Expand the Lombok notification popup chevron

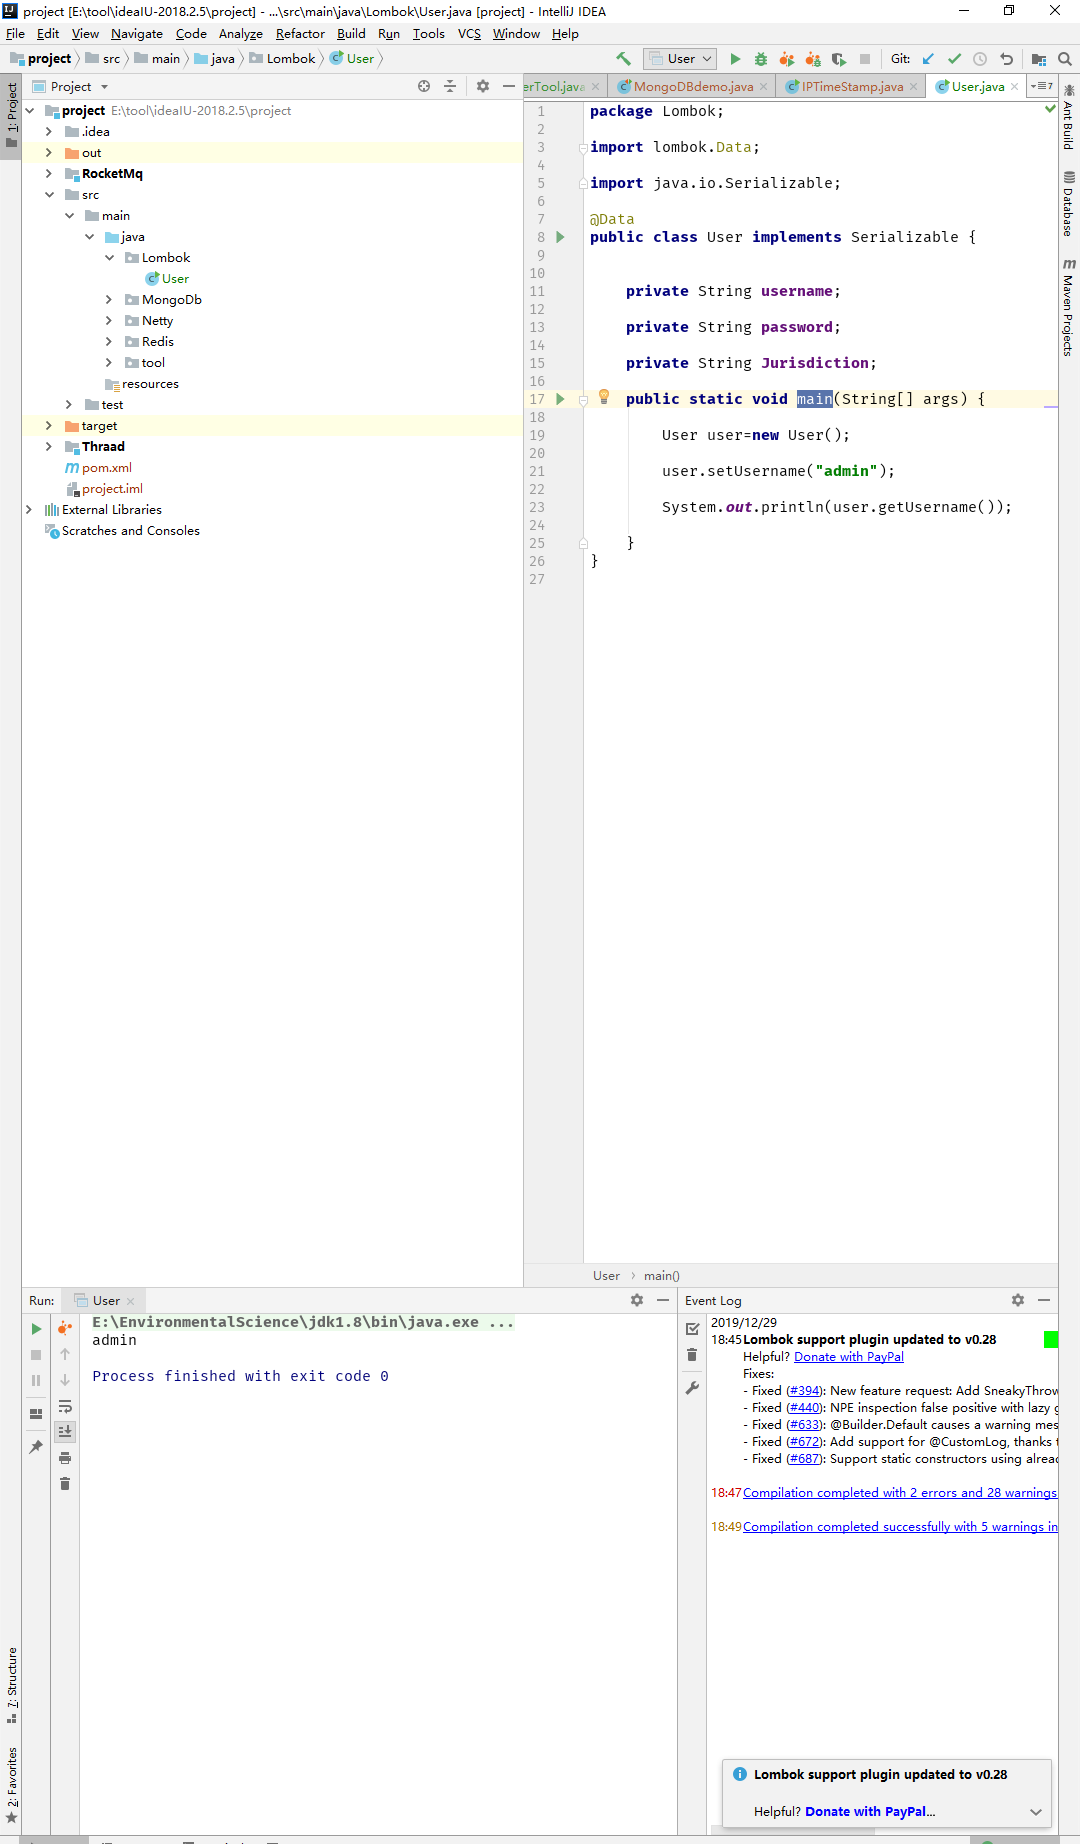(1036, 1812)
